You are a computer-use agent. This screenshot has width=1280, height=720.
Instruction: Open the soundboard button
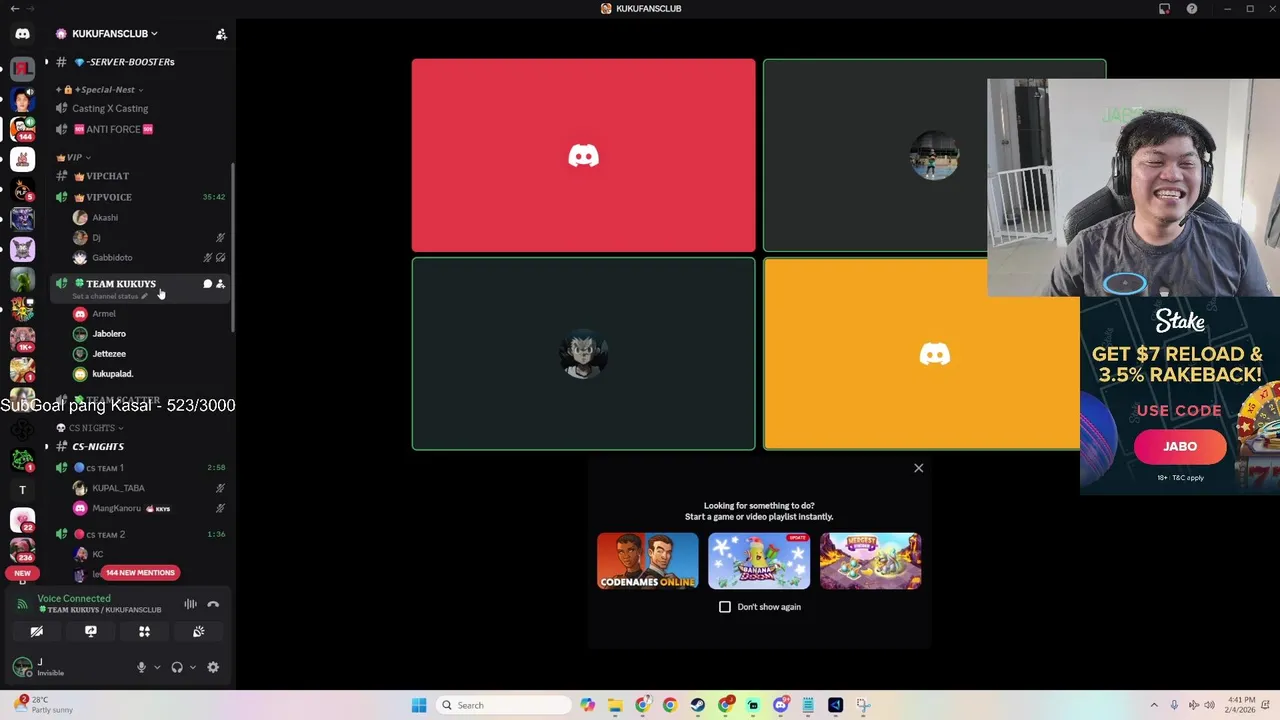[198, 631]
